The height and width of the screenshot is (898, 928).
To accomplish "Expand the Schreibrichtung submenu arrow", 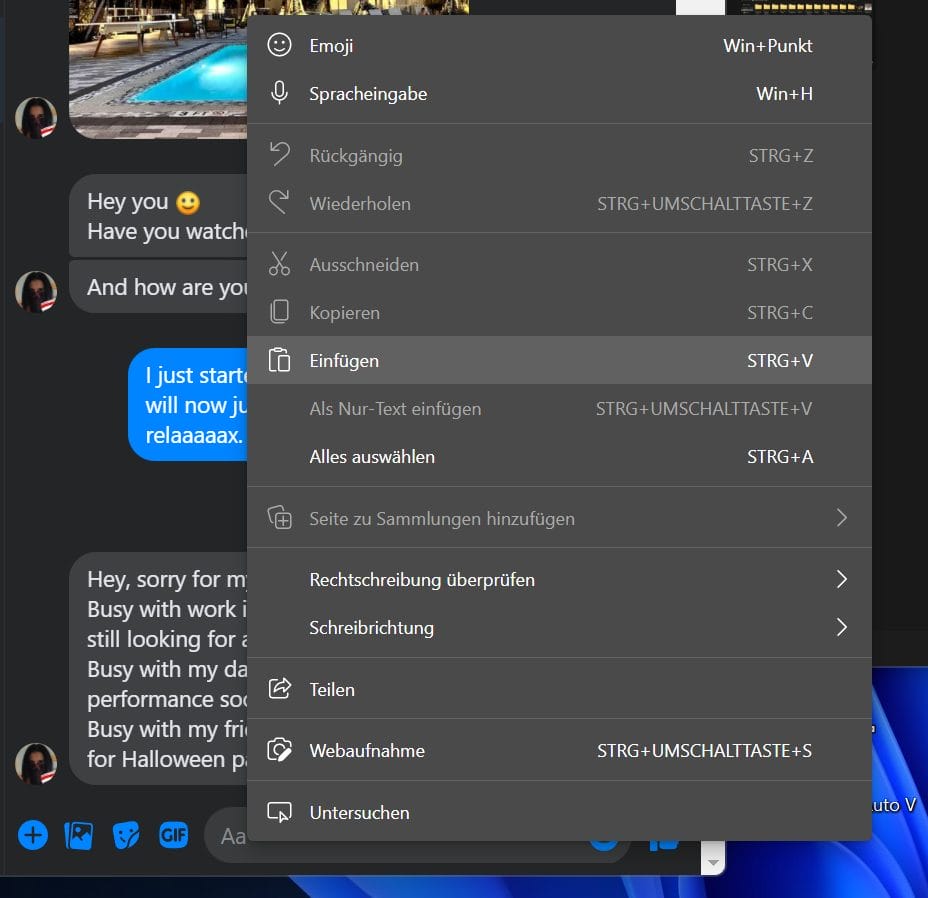I will [841, 628].
